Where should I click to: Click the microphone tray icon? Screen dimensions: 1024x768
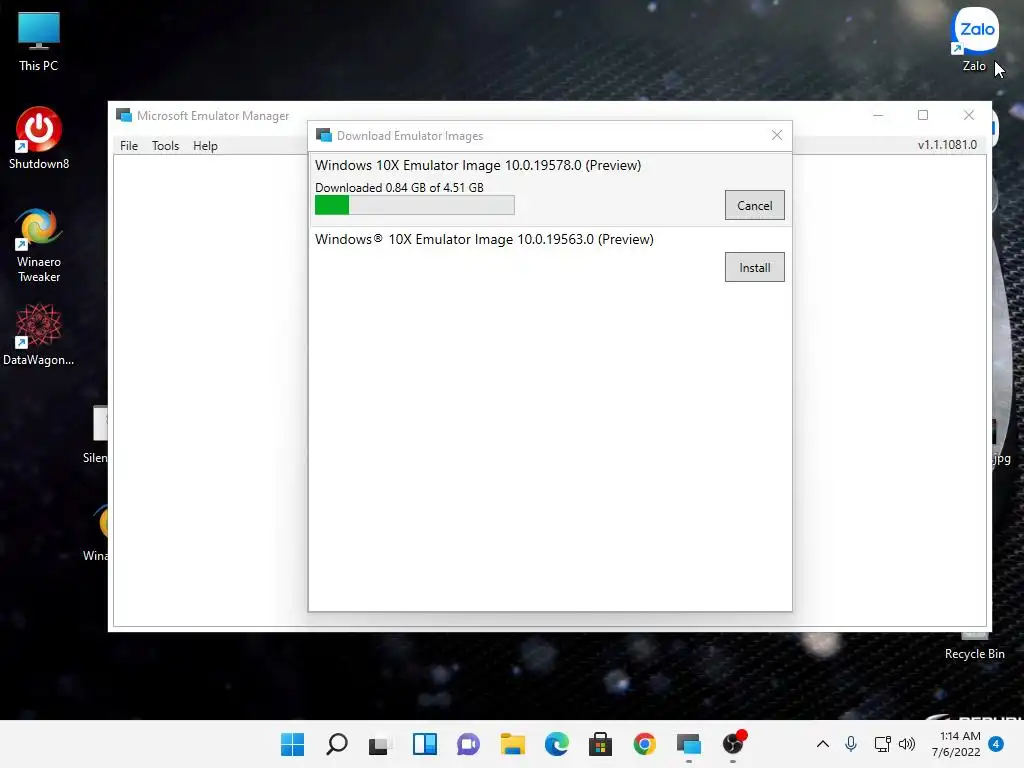(x=851, y=744)
